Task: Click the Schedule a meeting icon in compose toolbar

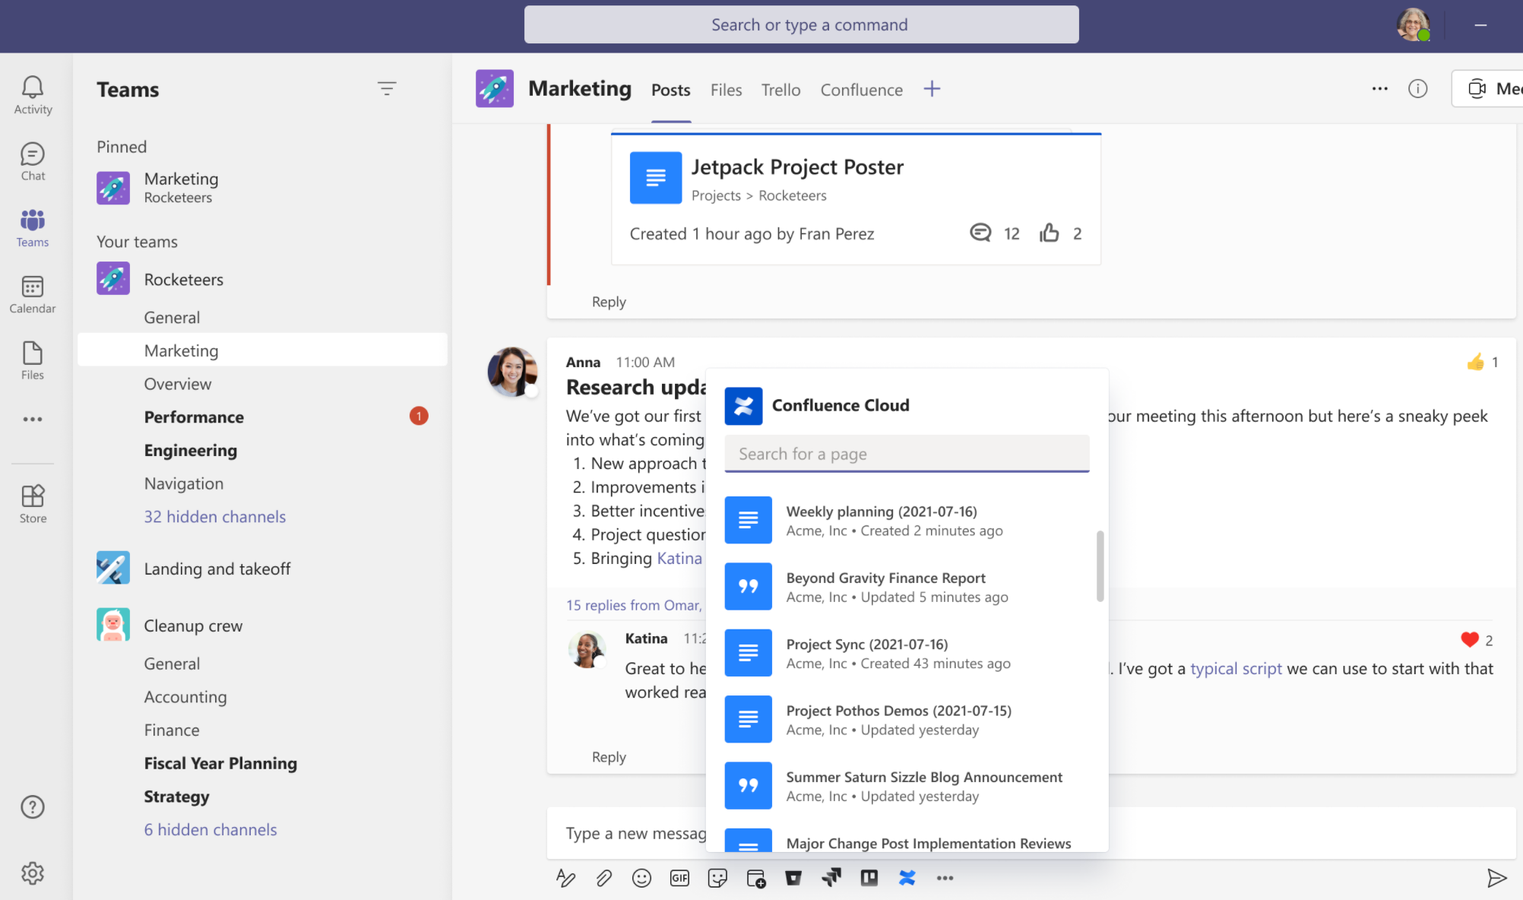Action: [756, 878]
